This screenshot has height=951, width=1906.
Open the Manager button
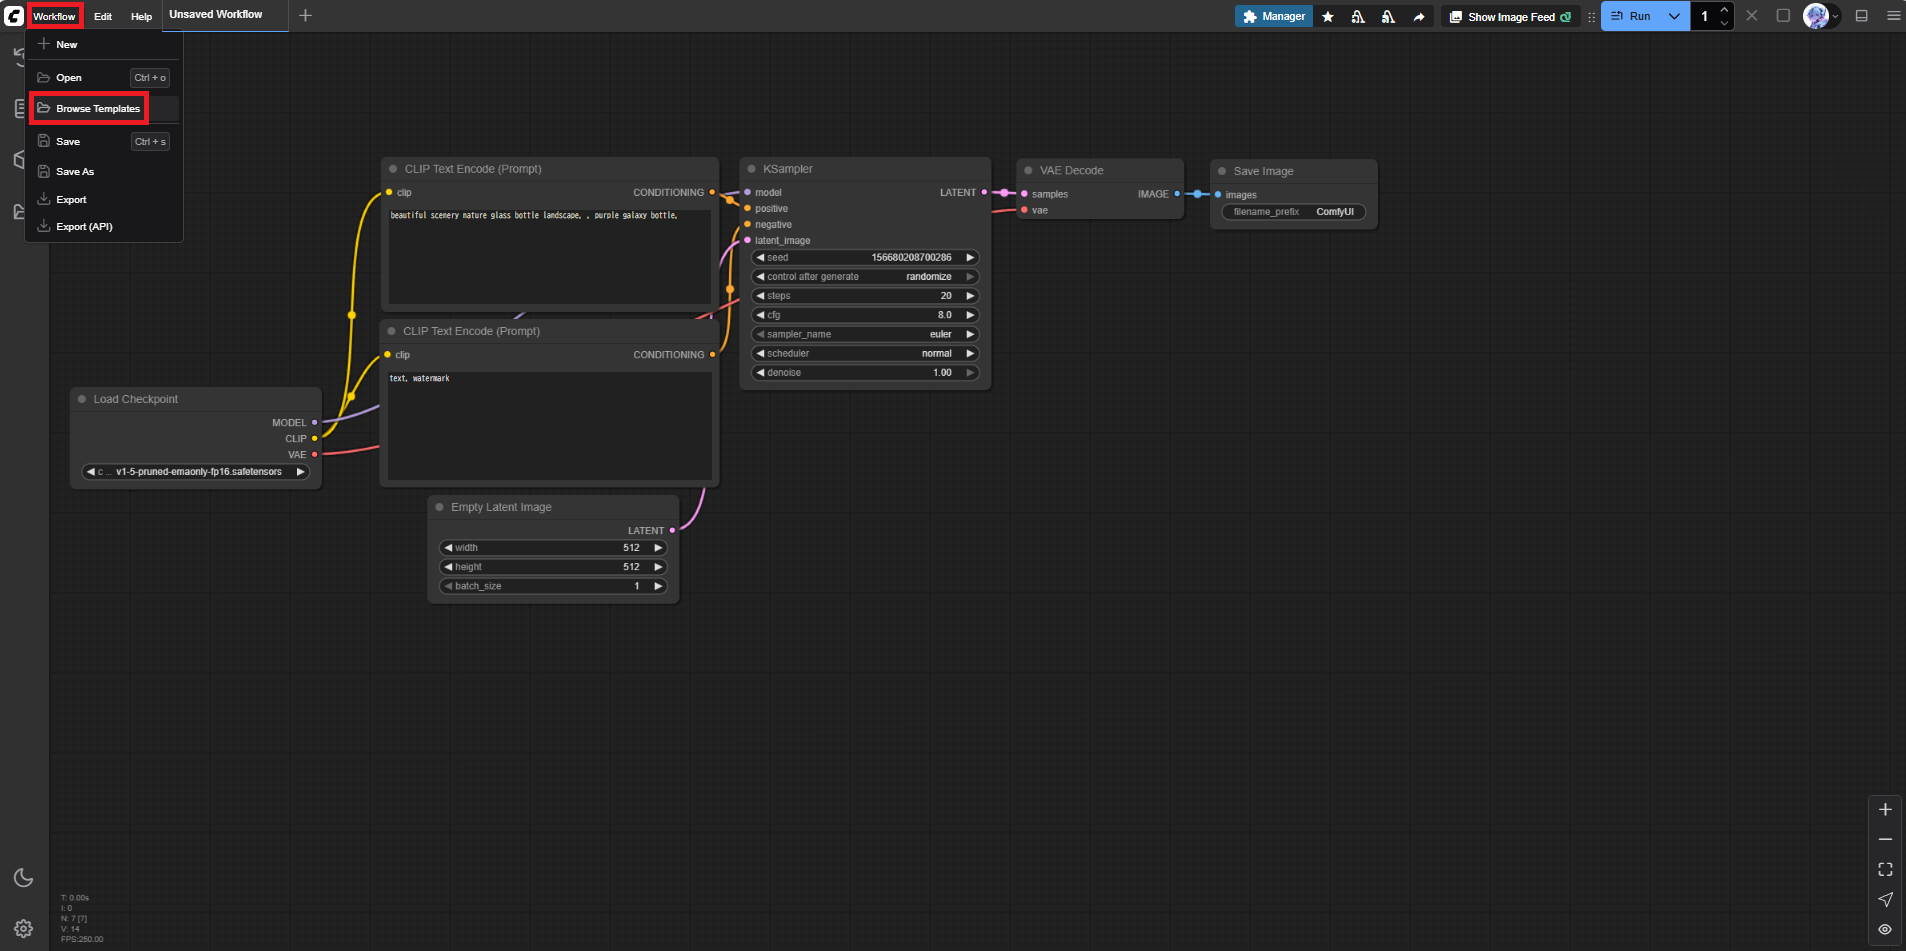pyautogui.click(x=1273, y=17)
